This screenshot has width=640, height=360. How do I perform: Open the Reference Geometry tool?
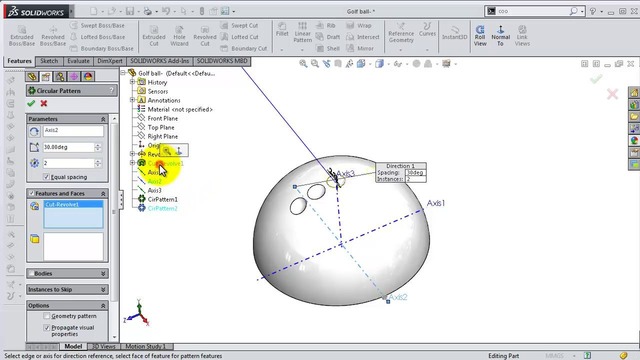(x=401, y=33)
